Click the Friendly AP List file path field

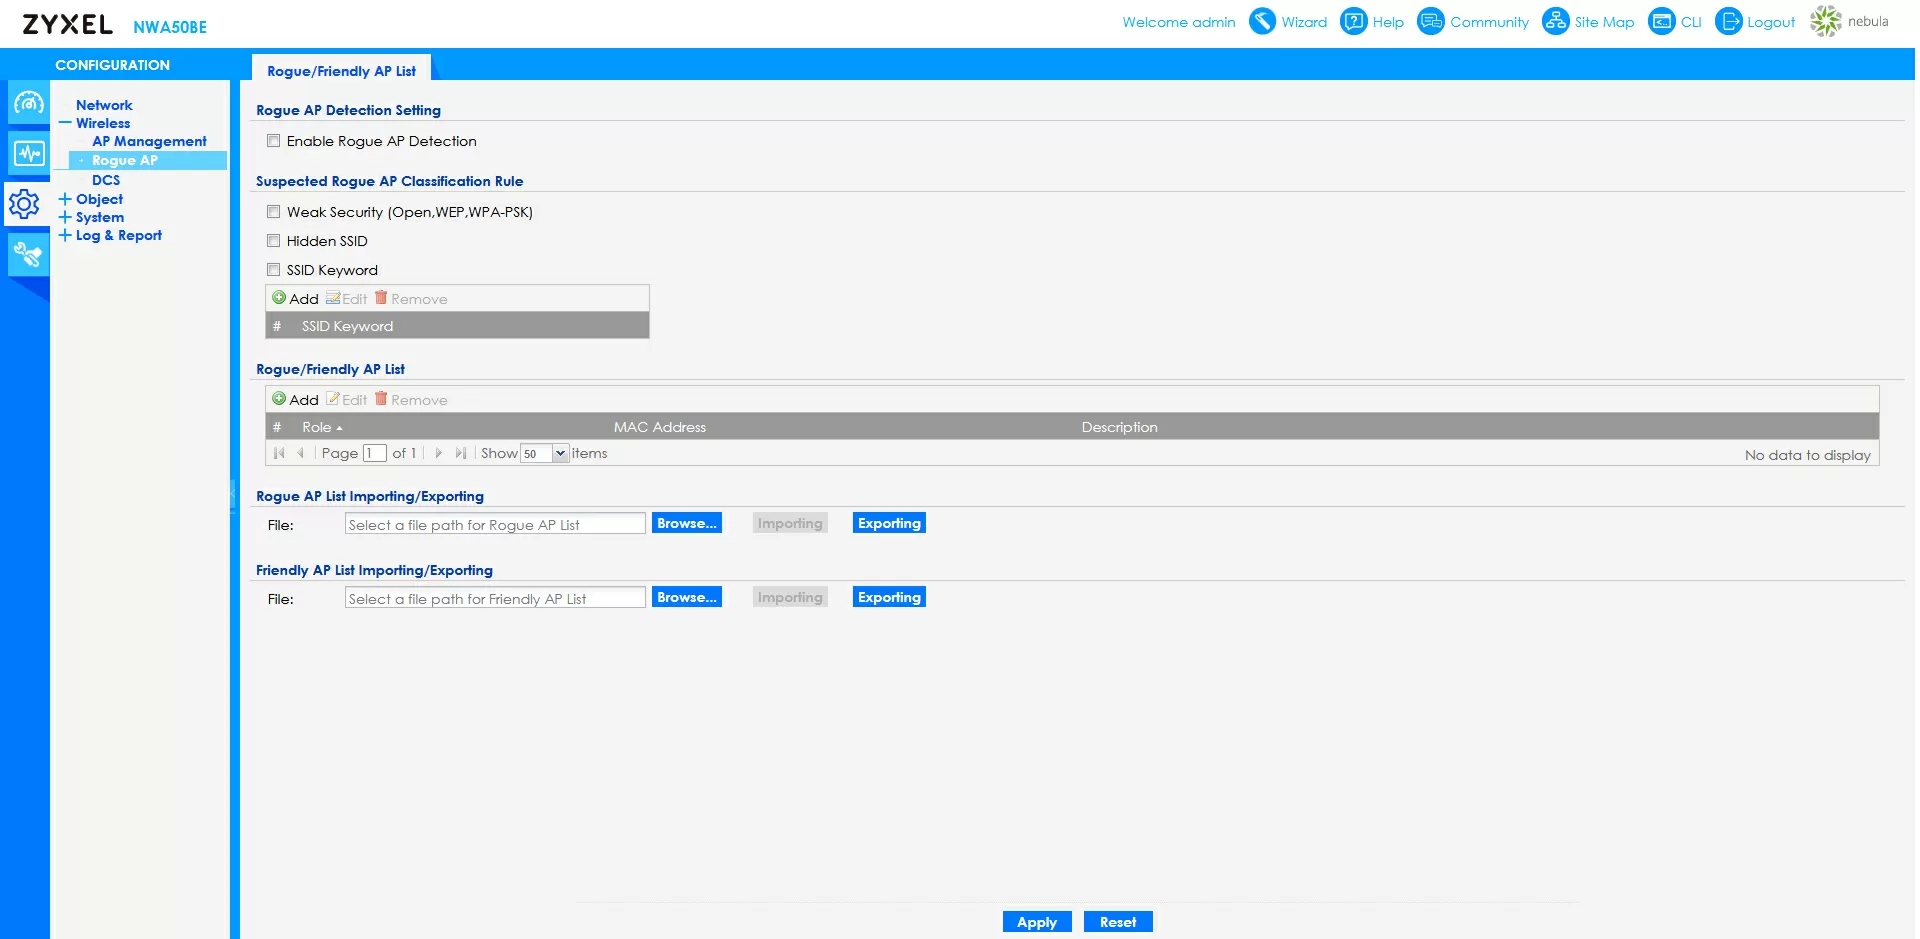pyautogui.click(x=494, y=598)
